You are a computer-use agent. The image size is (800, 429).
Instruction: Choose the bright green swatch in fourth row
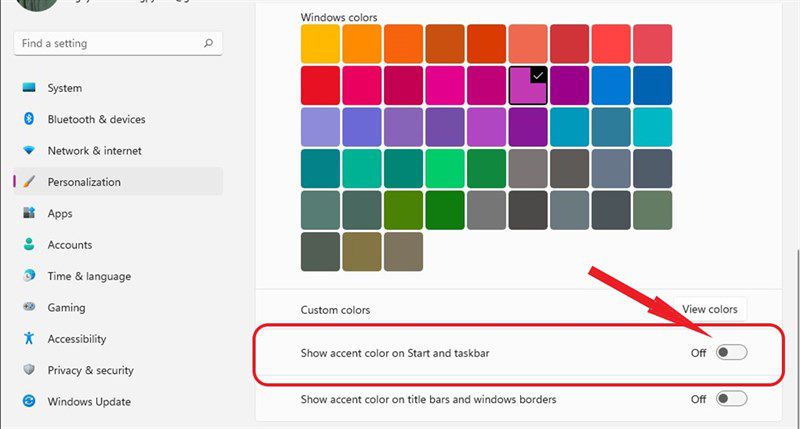pos(445,168)
